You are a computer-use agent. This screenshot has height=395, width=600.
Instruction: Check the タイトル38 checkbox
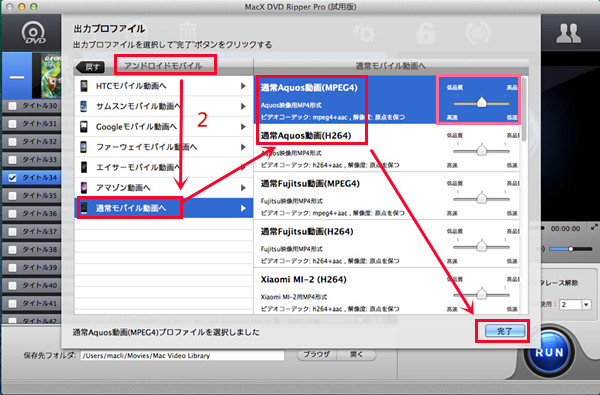(x=12, y=250)
